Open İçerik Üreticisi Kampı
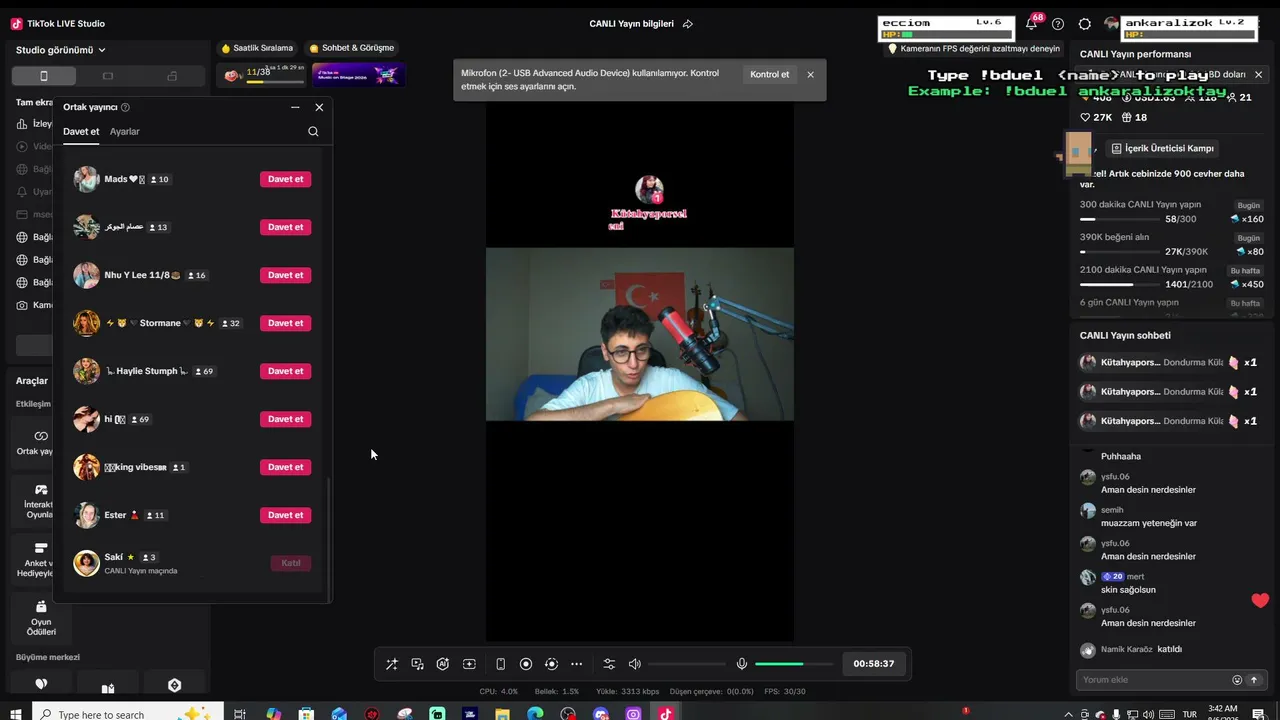This screenshot has height=720, width=1280. (1162, 148)
